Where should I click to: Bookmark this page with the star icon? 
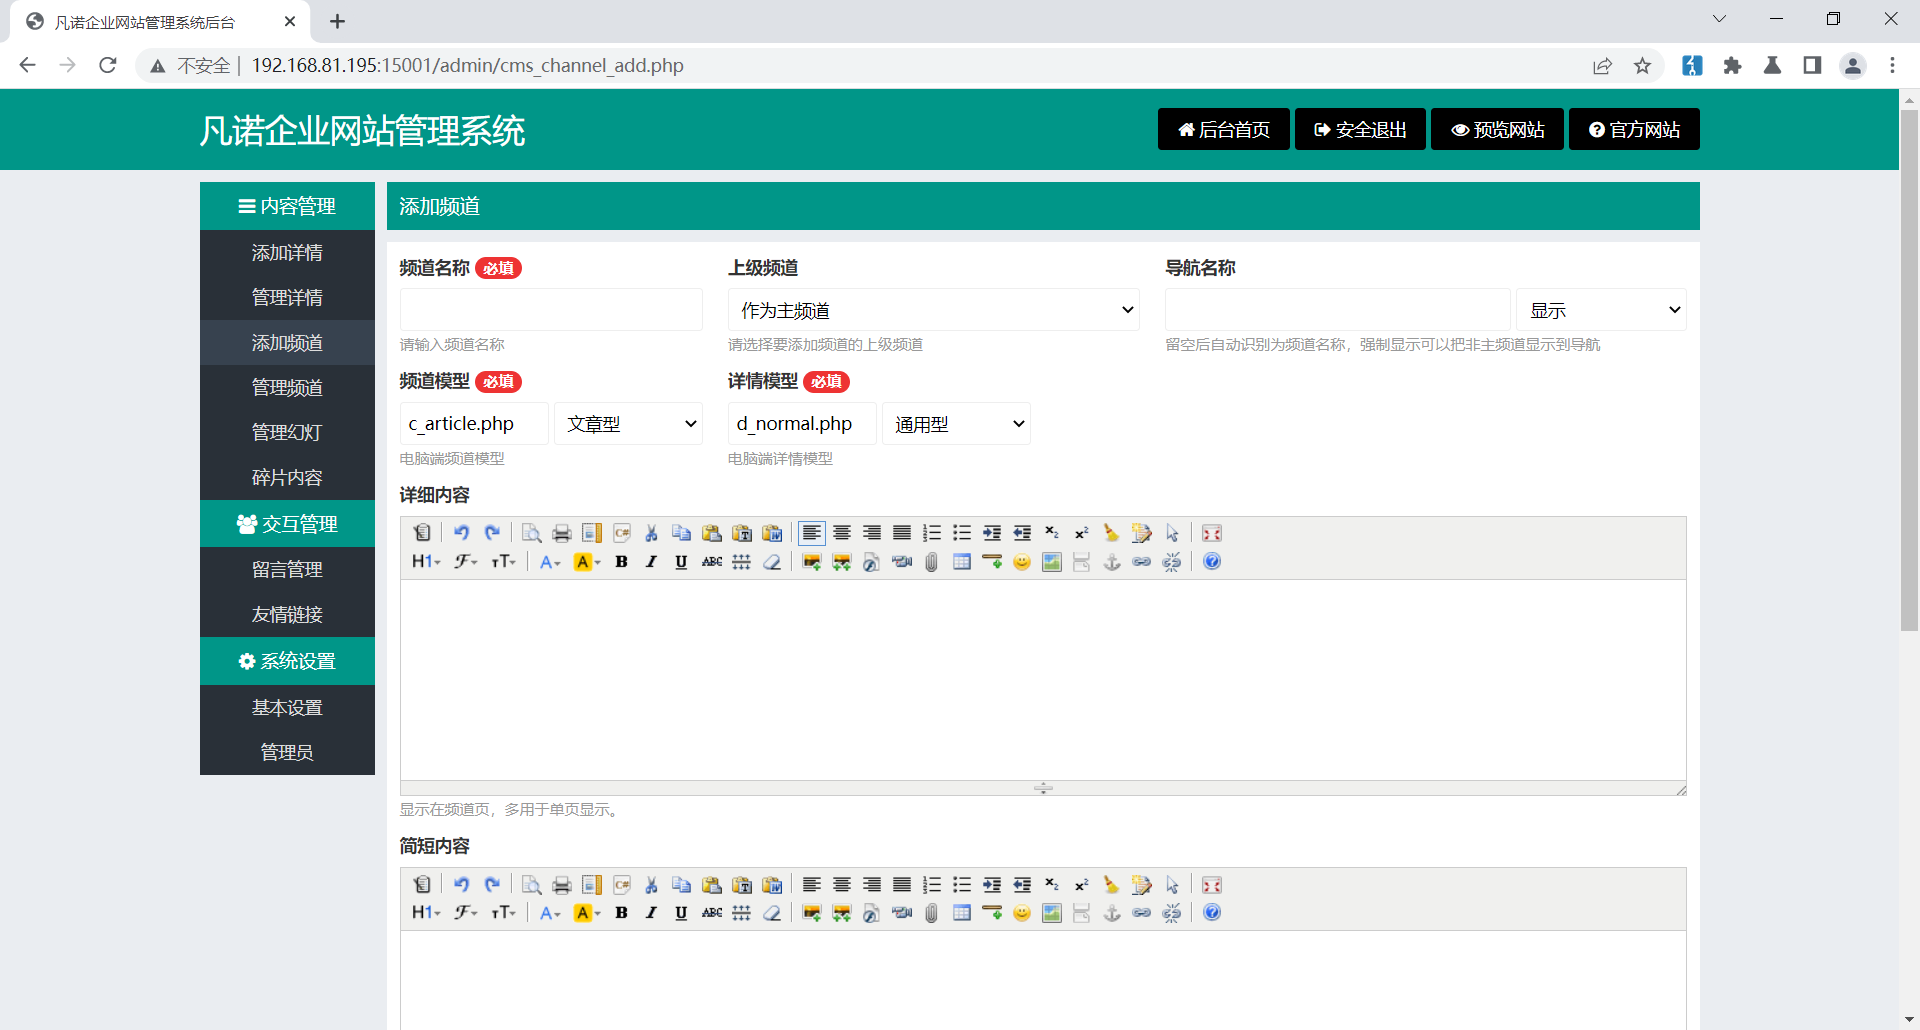1642,66
